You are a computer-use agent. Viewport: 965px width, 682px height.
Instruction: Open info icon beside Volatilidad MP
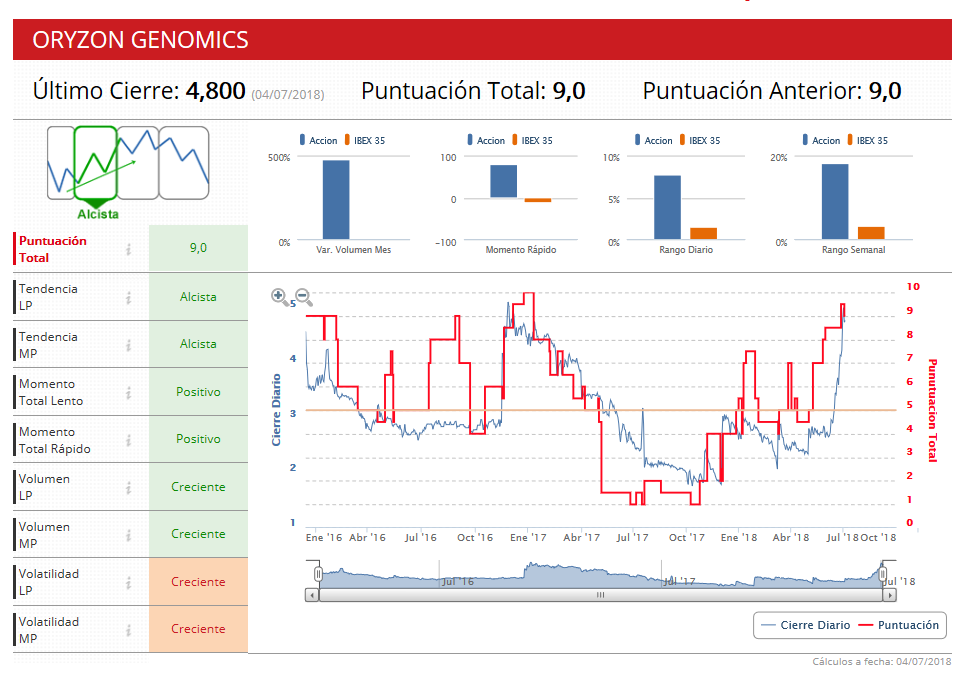point(129,630)
